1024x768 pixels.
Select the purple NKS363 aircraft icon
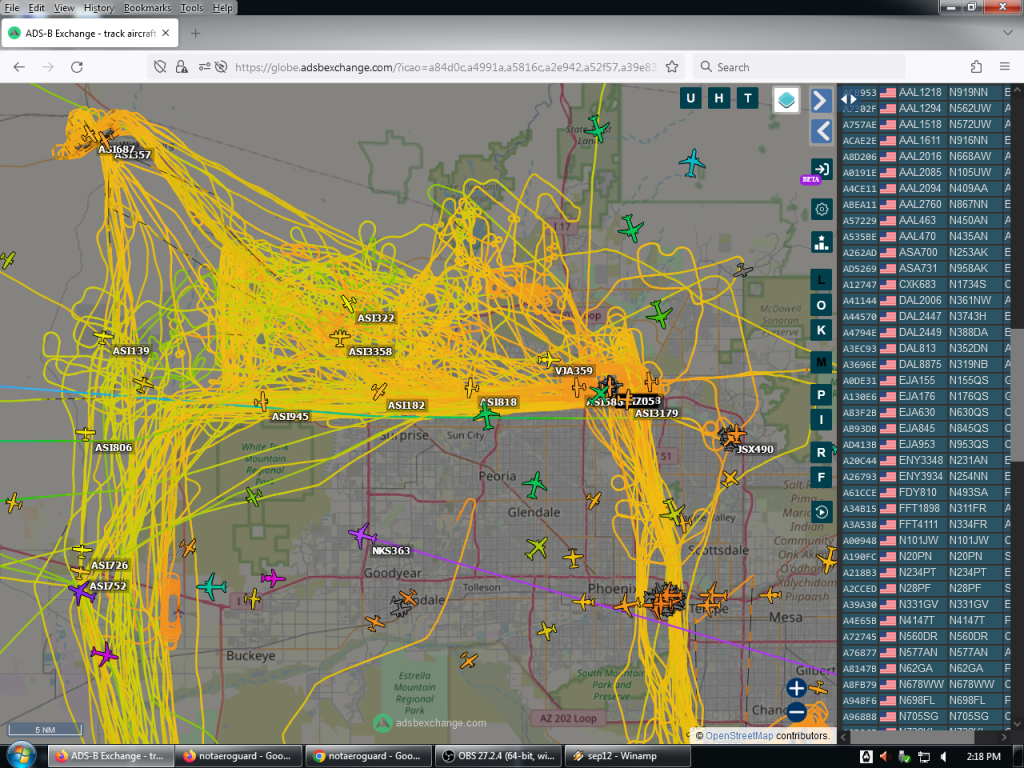coord(362,536)
